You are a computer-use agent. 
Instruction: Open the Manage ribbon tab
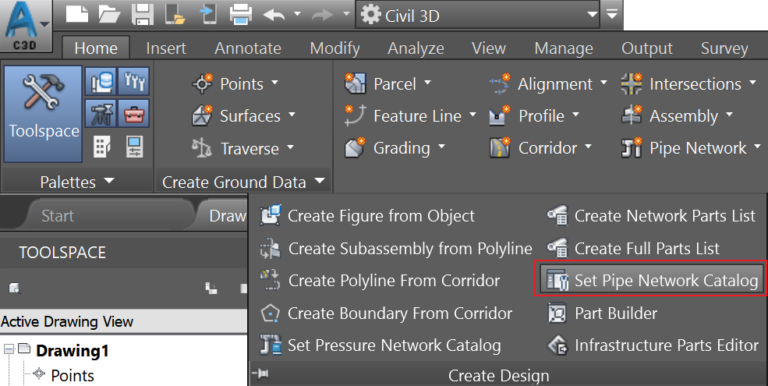[564, 48]
